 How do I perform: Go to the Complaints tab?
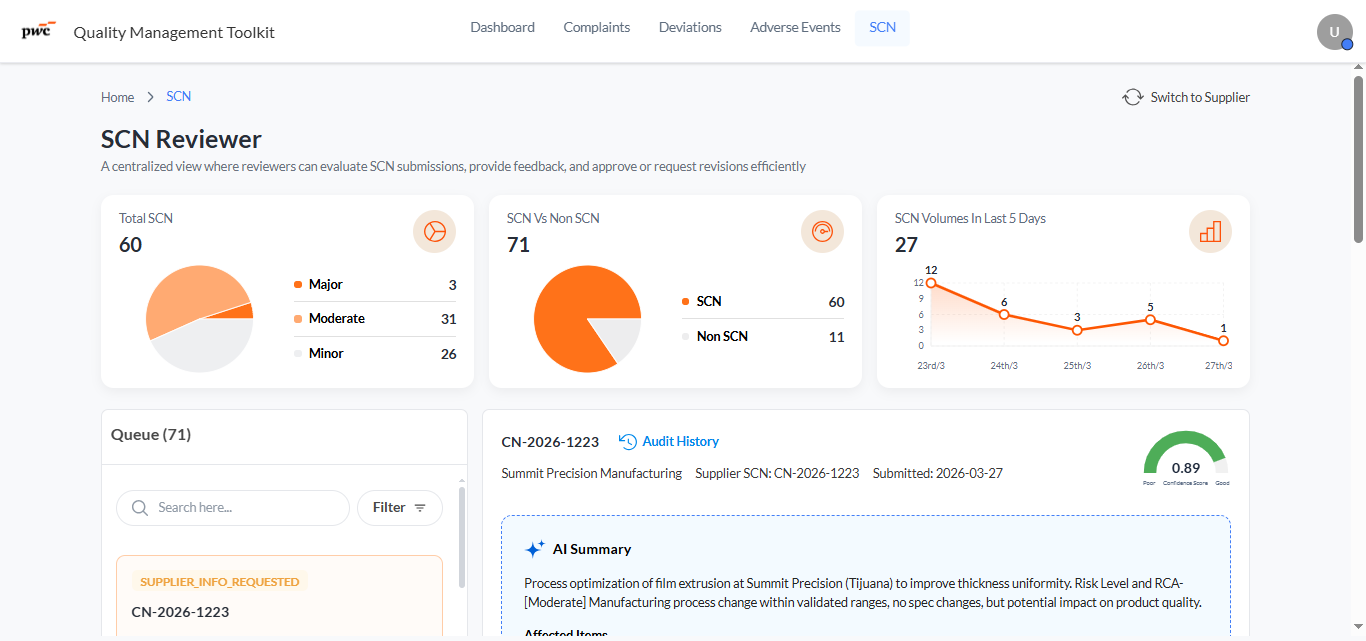(x=597, y=28)
